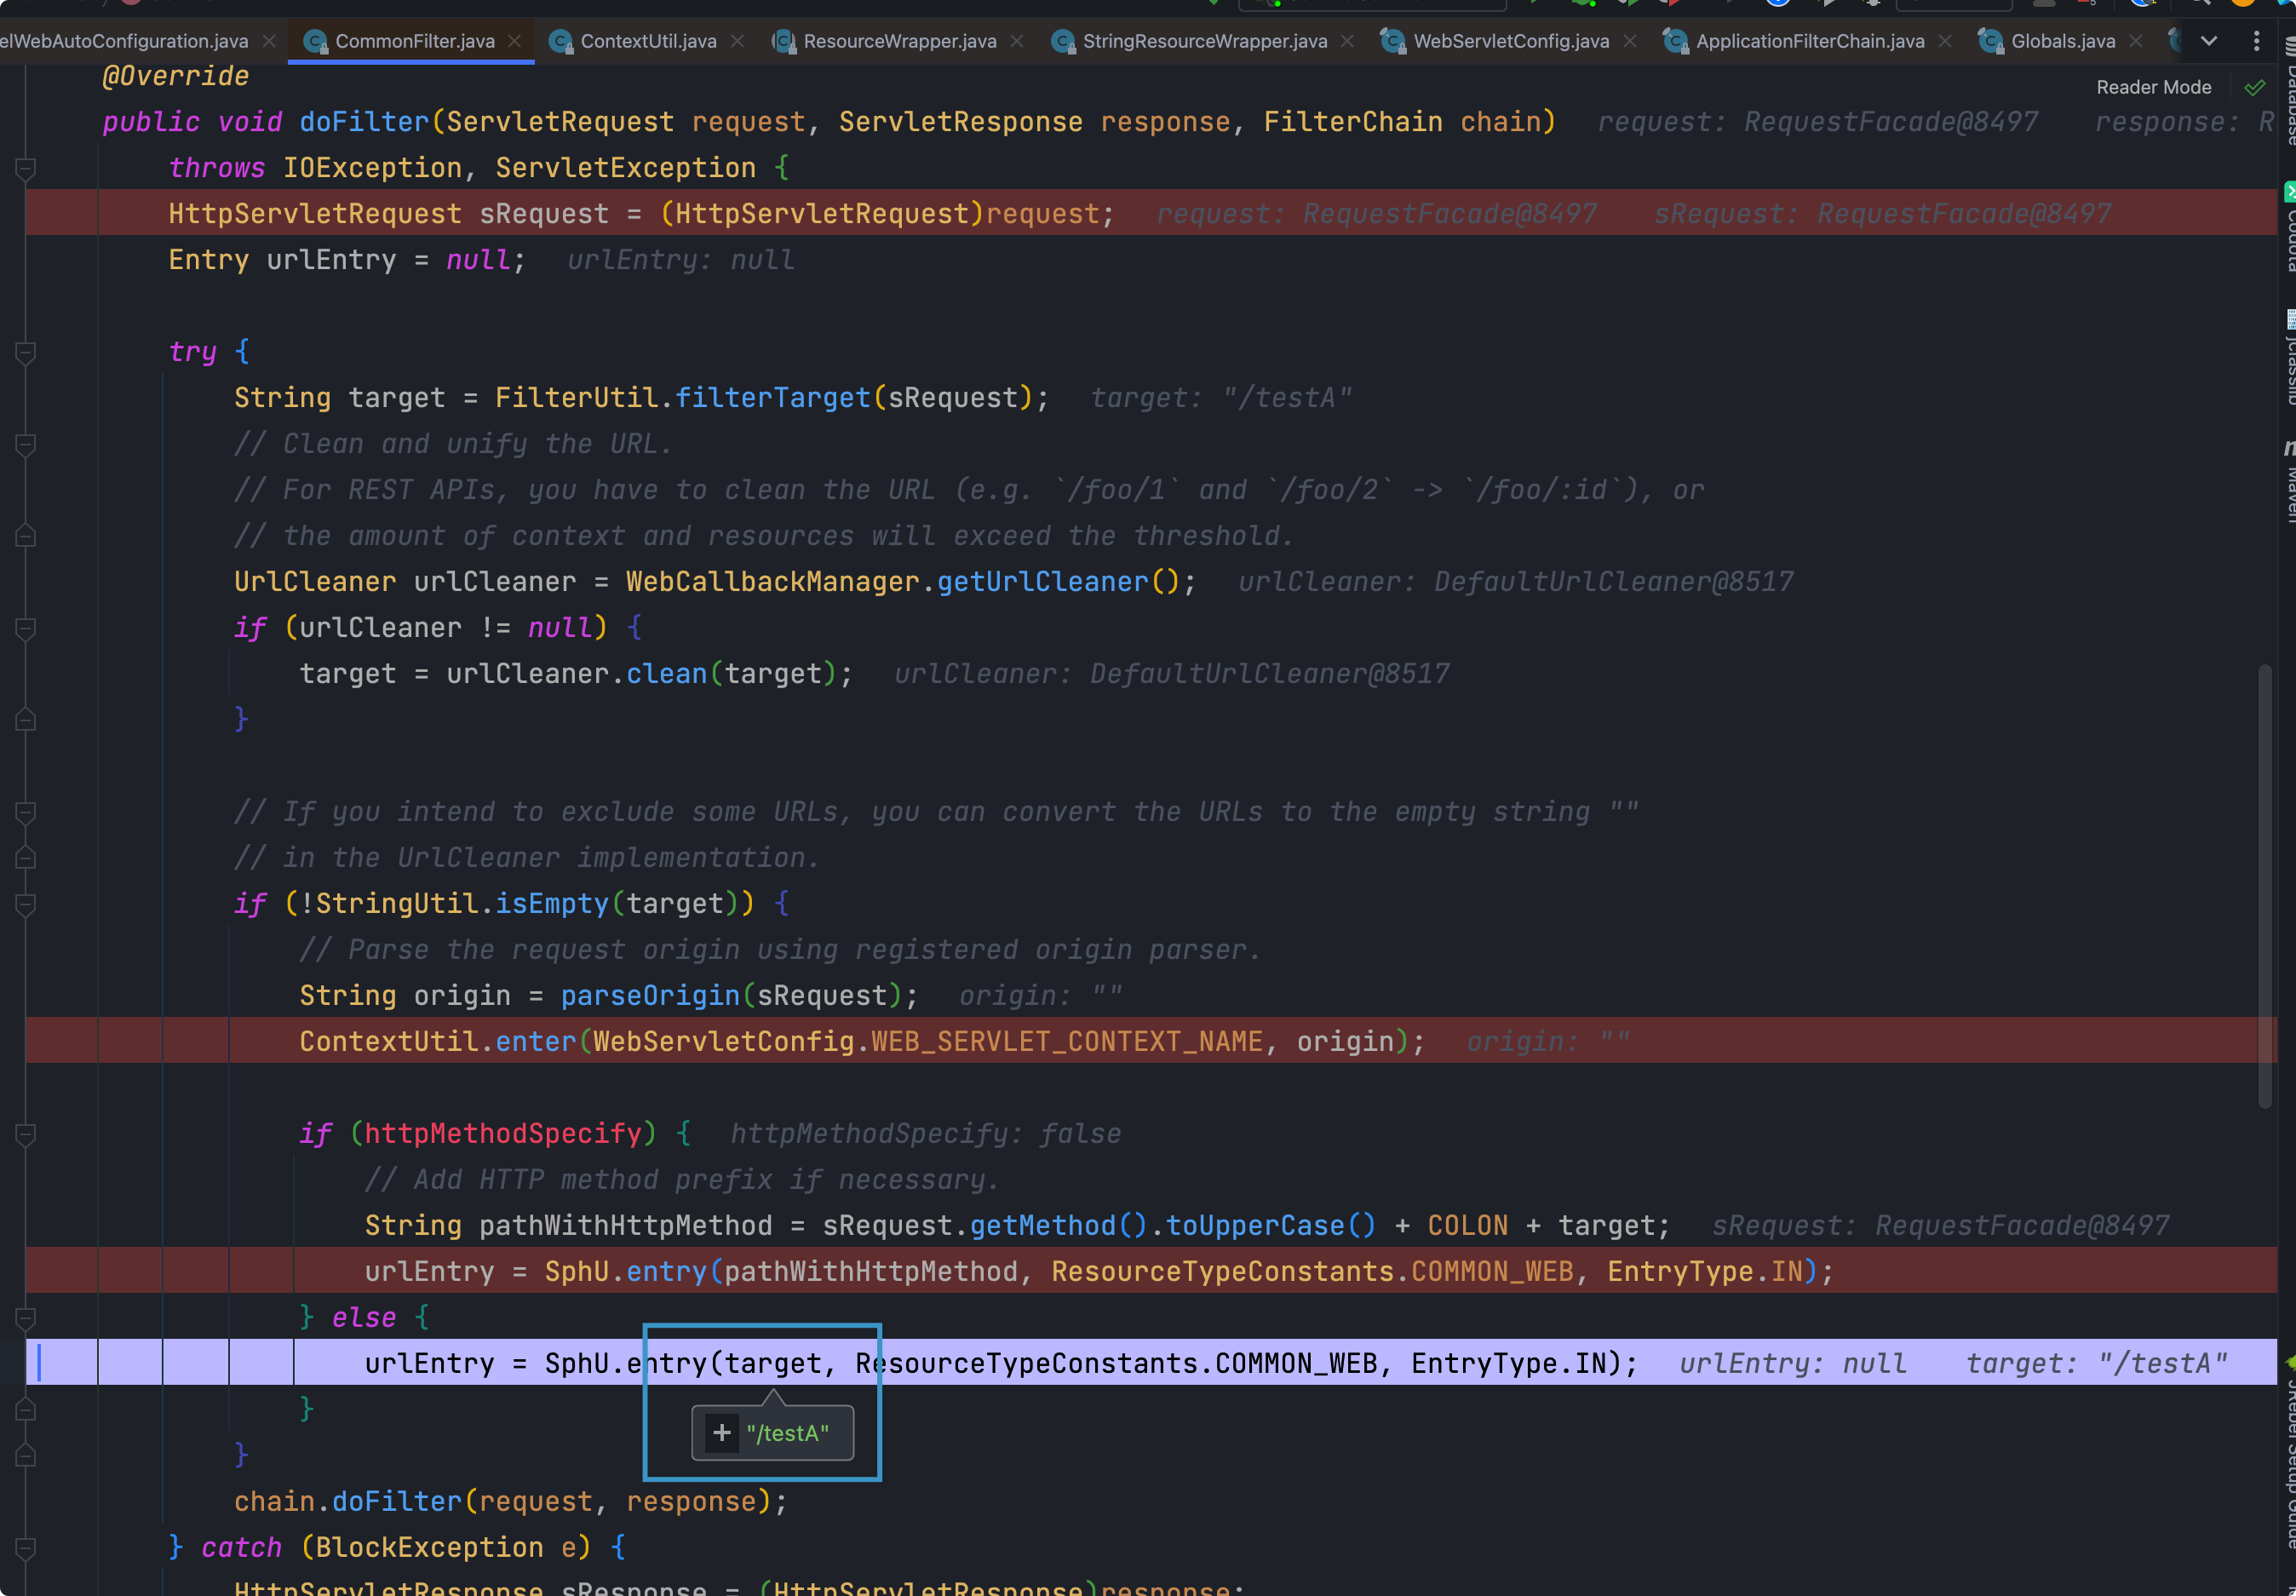Collapse the catch (BlockException e) block

[x=26, y=1548]
